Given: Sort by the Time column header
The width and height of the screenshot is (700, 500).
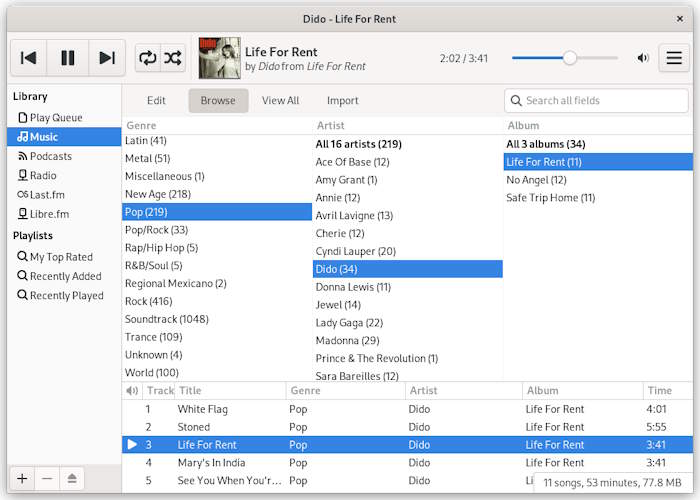Looking at the screenshot, I should [x=668, y=391].
